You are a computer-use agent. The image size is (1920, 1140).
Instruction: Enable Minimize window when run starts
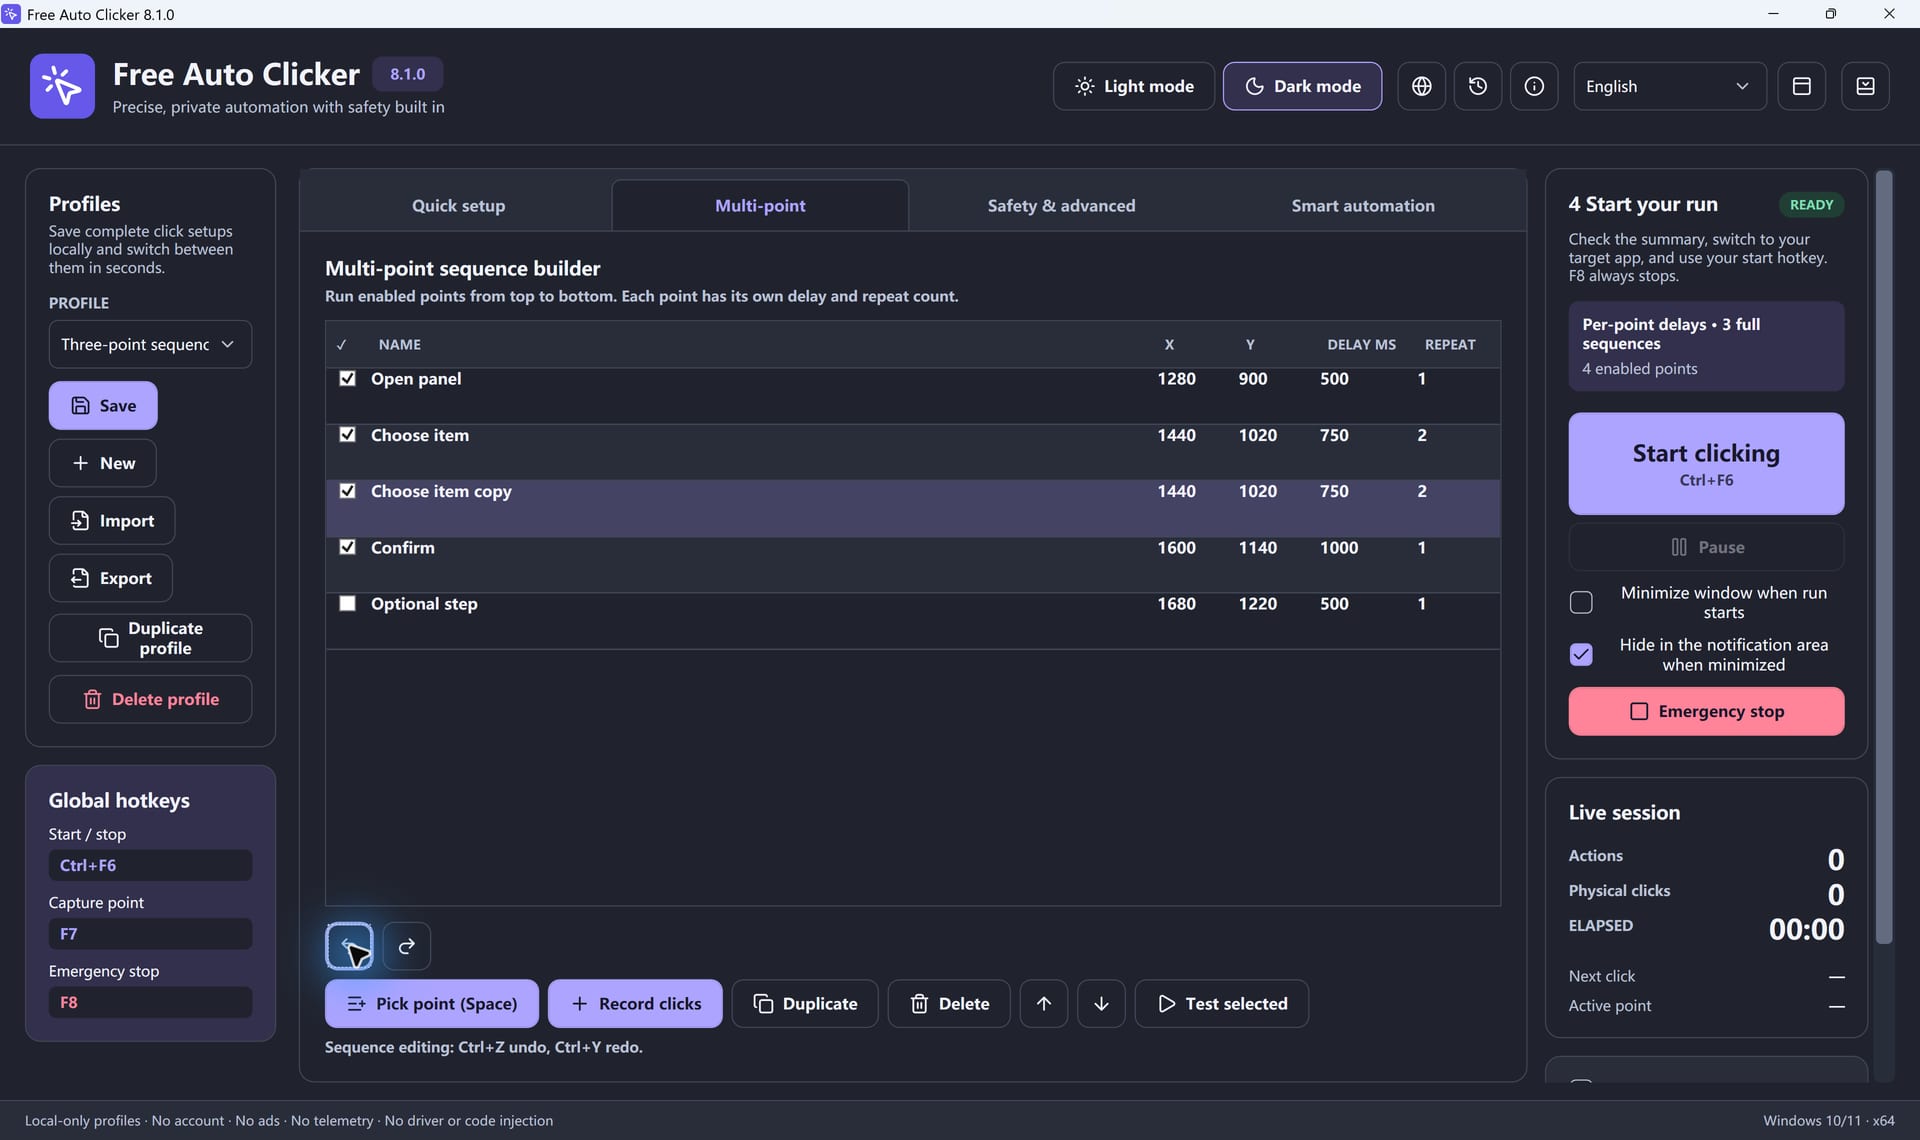coord(1581,603)
